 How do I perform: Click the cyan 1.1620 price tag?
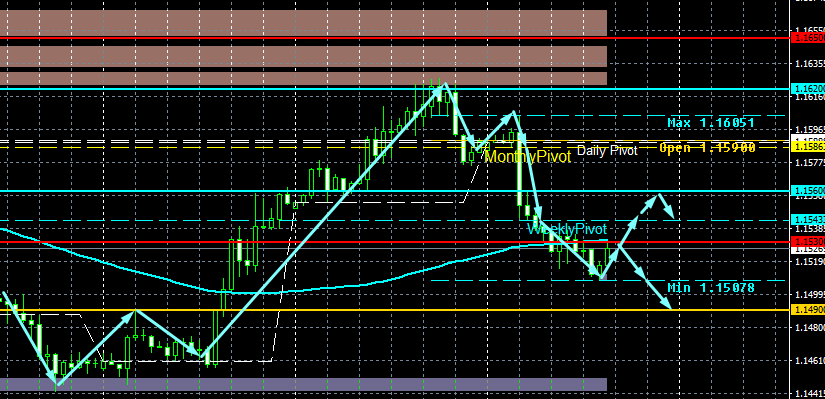(x=808, y=89)
